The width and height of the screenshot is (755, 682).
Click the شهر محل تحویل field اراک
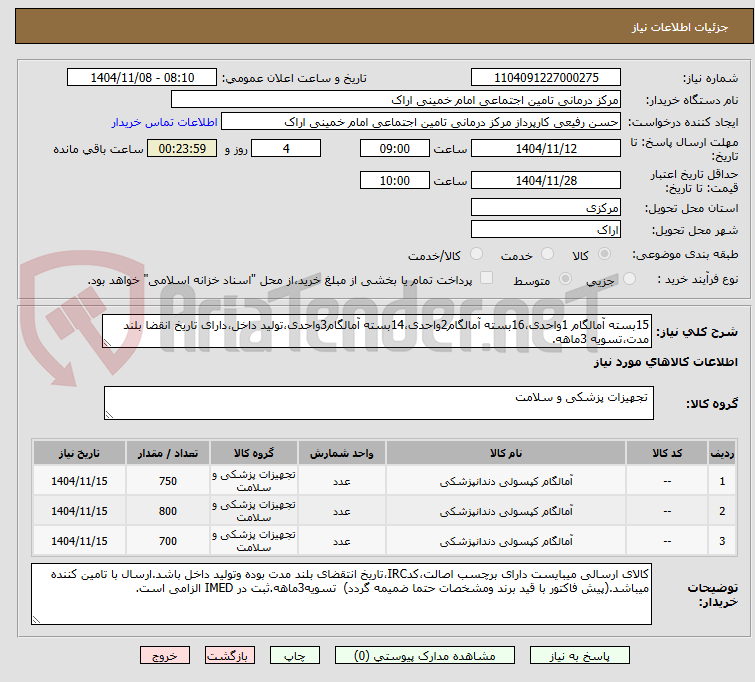click(x=546, y=229)
